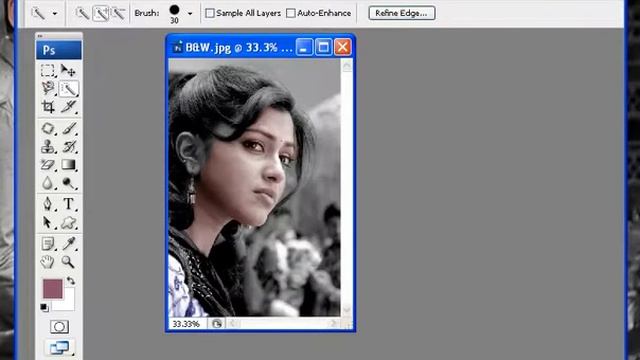This screenshot has width=640, height=360.
Task: Select the Eraser tool
Action: pyautogui.click(x=48, y=164)
